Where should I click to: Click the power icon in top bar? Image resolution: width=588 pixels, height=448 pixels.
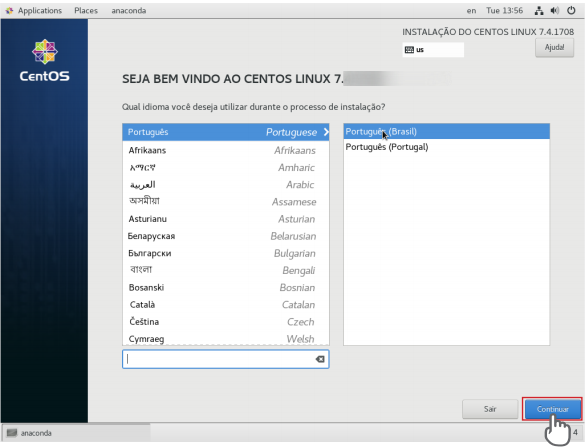(571, 10)
